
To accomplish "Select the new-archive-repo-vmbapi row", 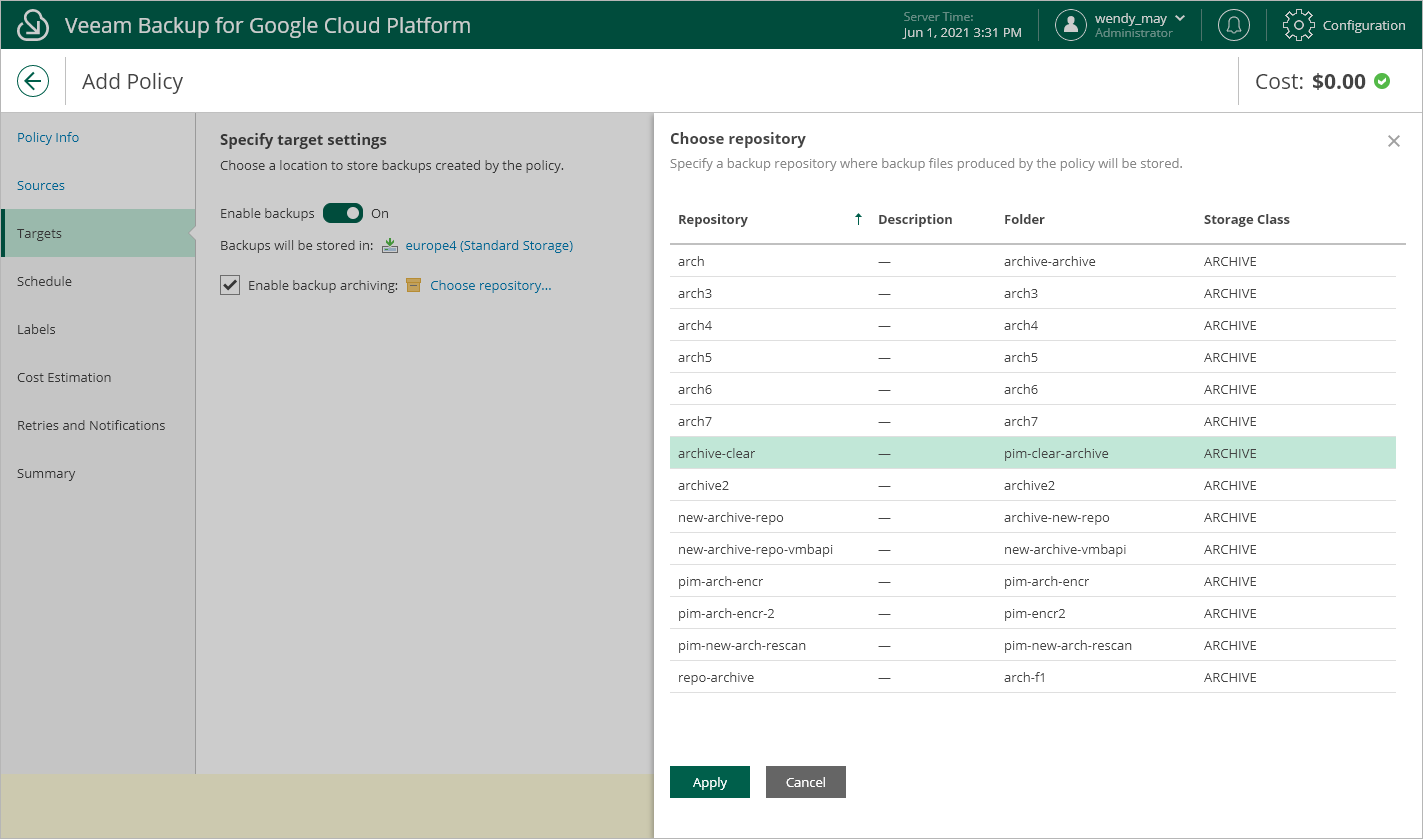I will tap(1033, 549).
